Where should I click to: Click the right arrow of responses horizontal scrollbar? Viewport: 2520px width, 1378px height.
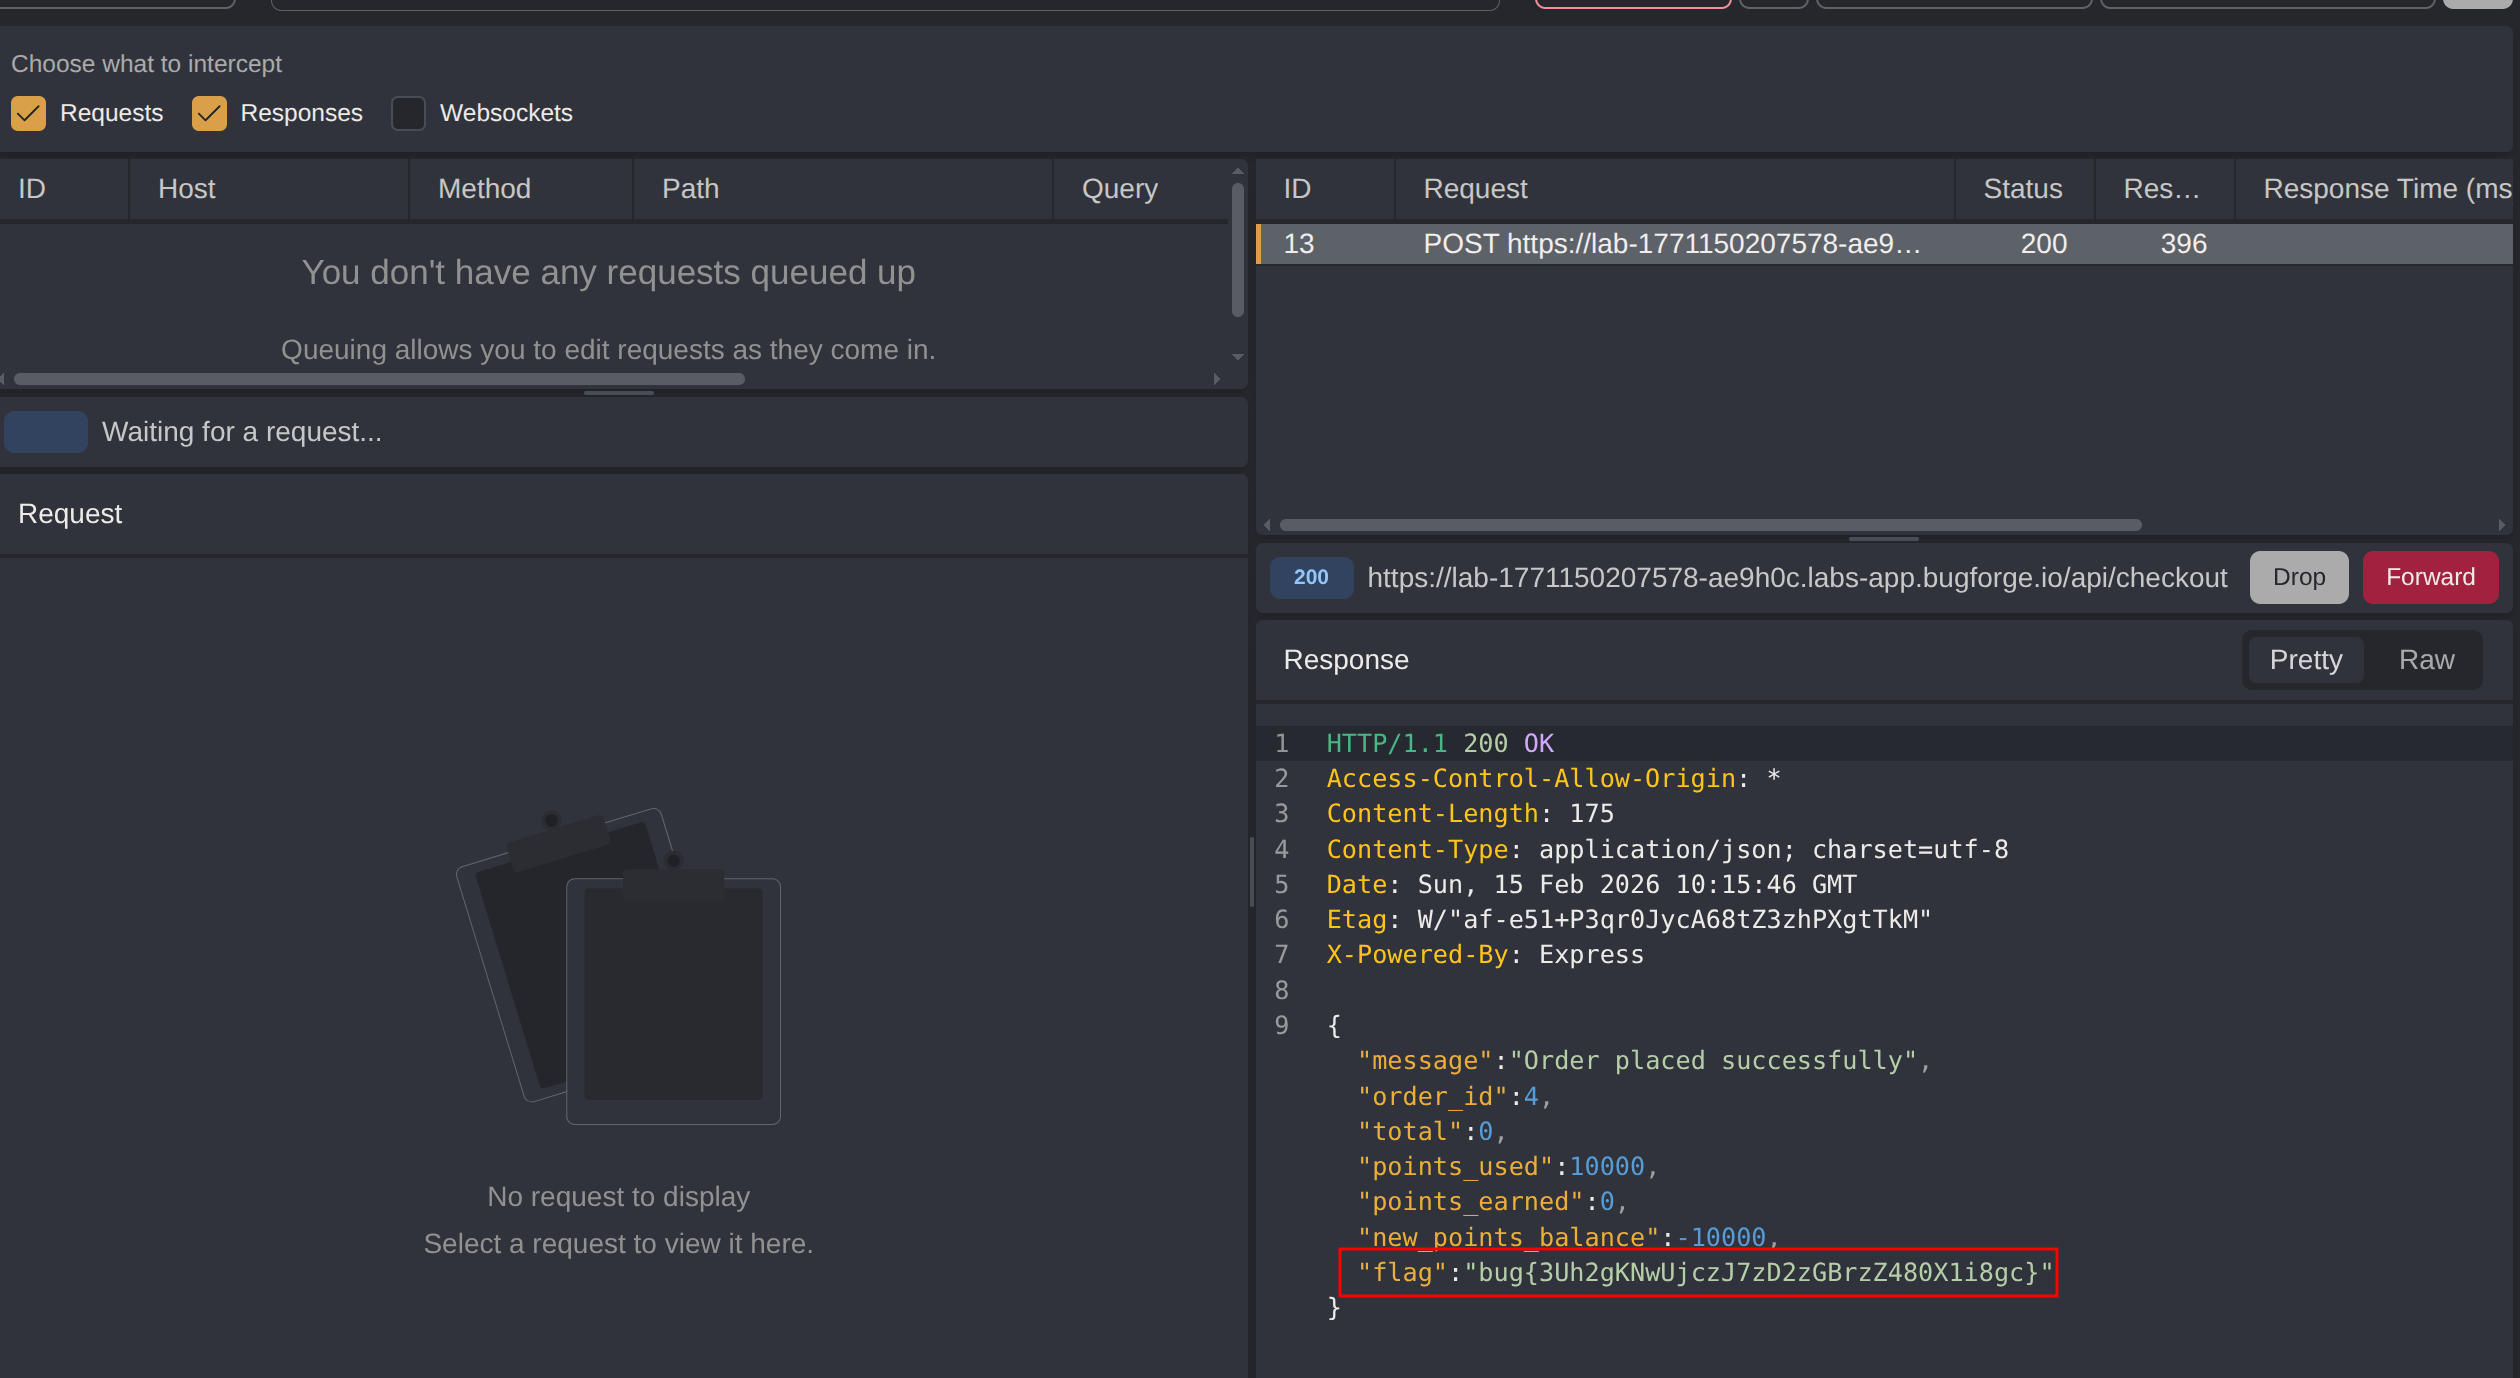[2502, 525]
